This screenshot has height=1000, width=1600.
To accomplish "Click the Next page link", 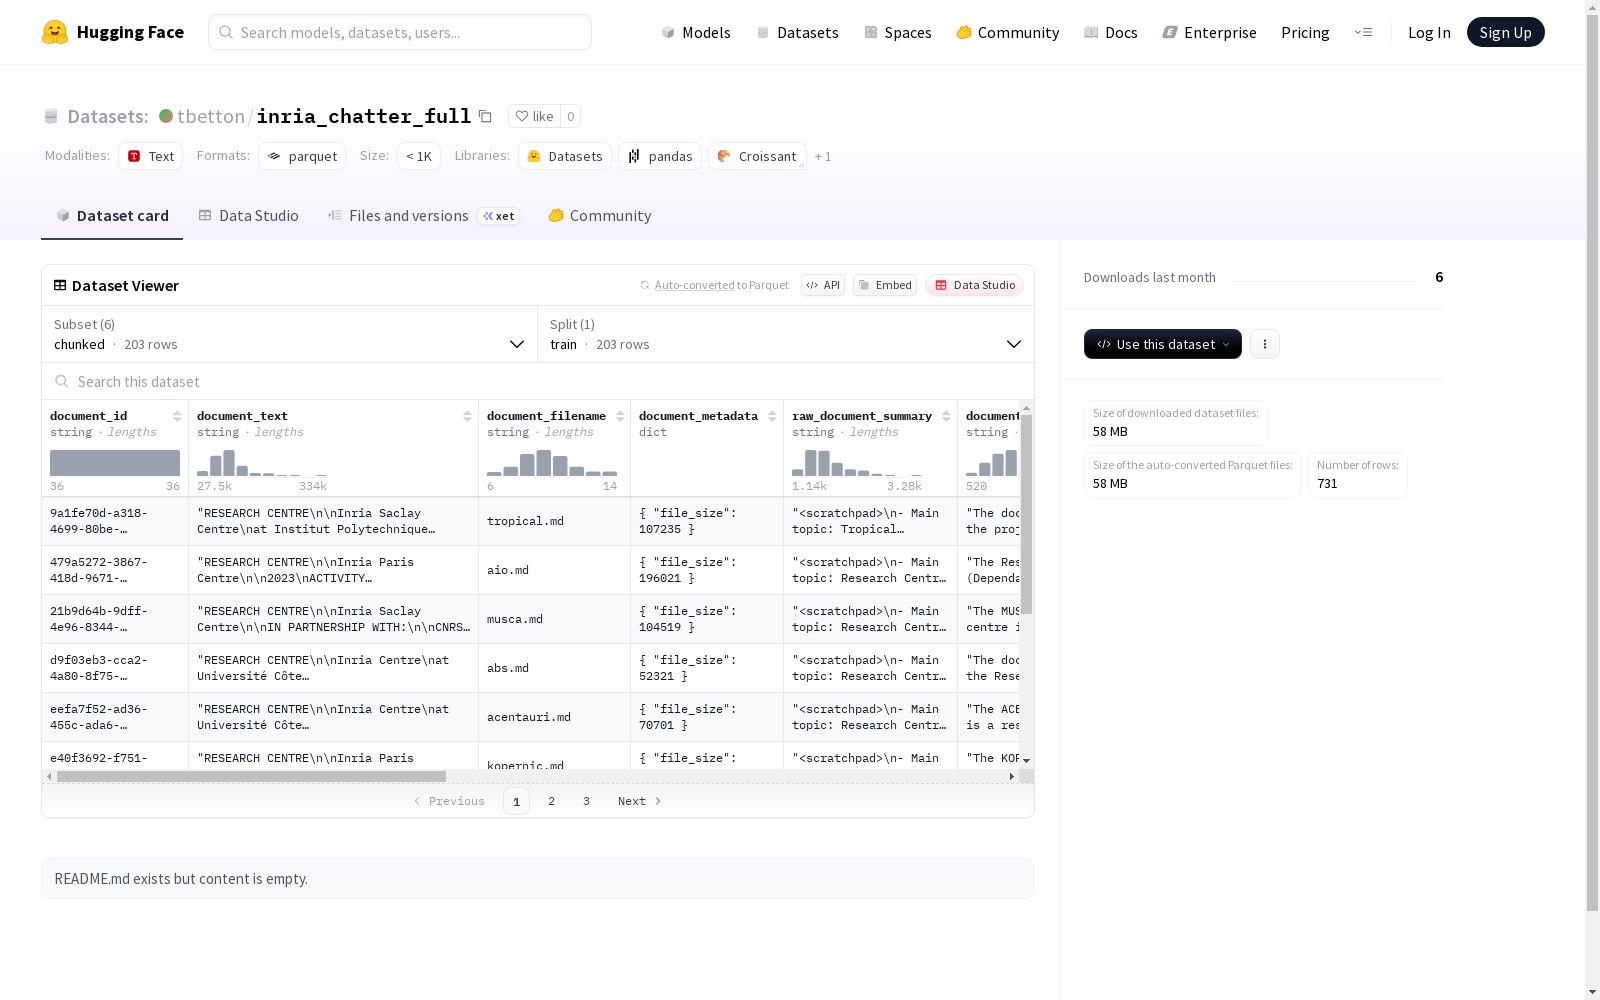I will click(640, 801).
